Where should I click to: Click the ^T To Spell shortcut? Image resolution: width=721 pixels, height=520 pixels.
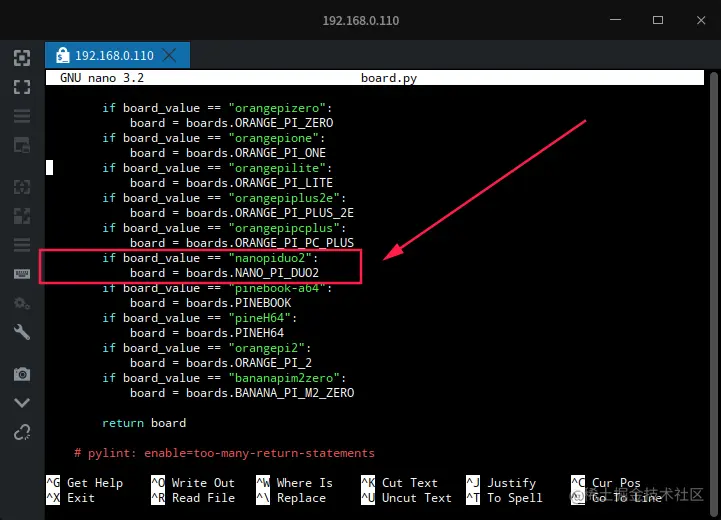pos(504,498)
